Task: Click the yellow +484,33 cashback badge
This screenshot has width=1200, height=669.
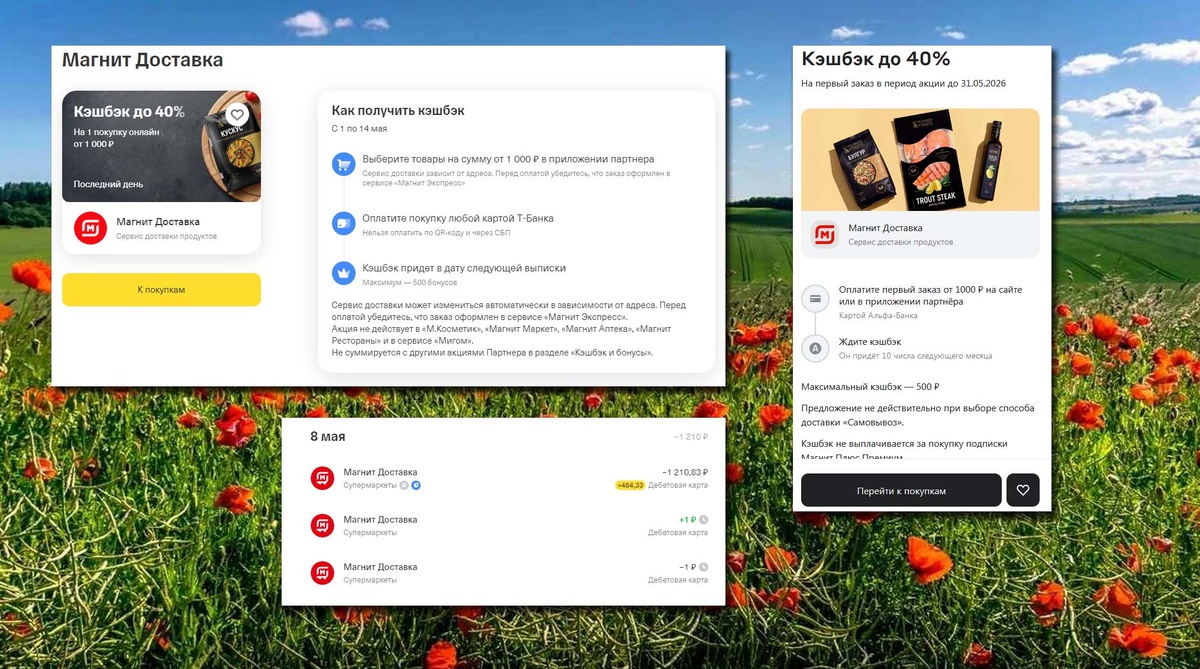Action: pyautogui.click(x=630, y=485)
